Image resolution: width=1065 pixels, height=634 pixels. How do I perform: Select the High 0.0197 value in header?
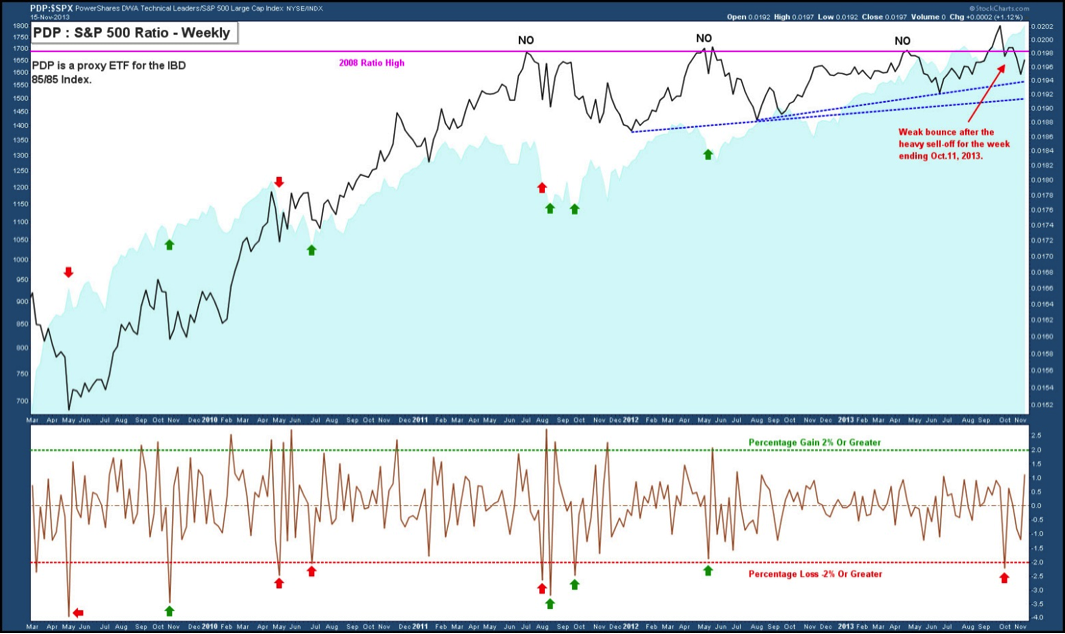coord(794,17)
